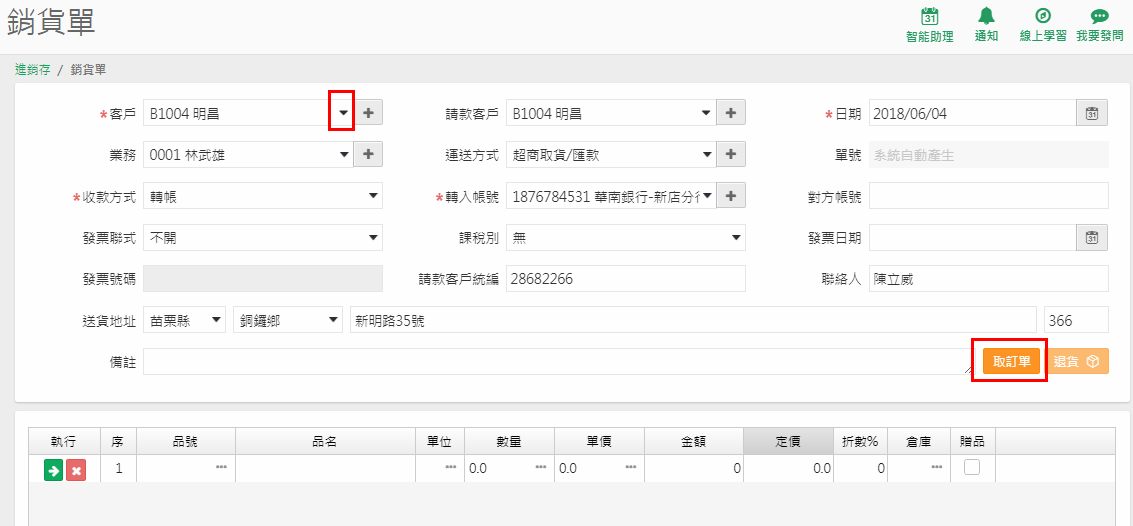Click the 品名 column header
The height and width of the screenshot is (526, 1133).
(x=325, y=441)
